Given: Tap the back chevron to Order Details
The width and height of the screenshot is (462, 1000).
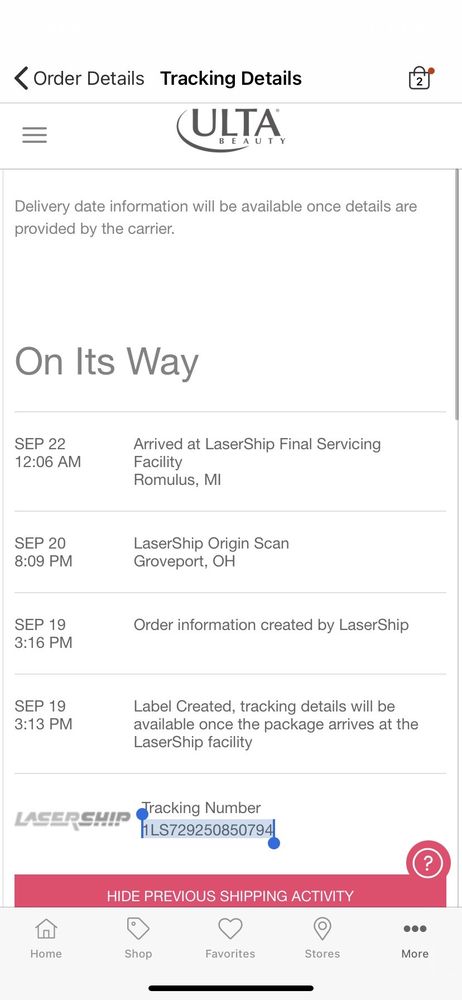Looking at the screenshot, I should pos(21,78).
